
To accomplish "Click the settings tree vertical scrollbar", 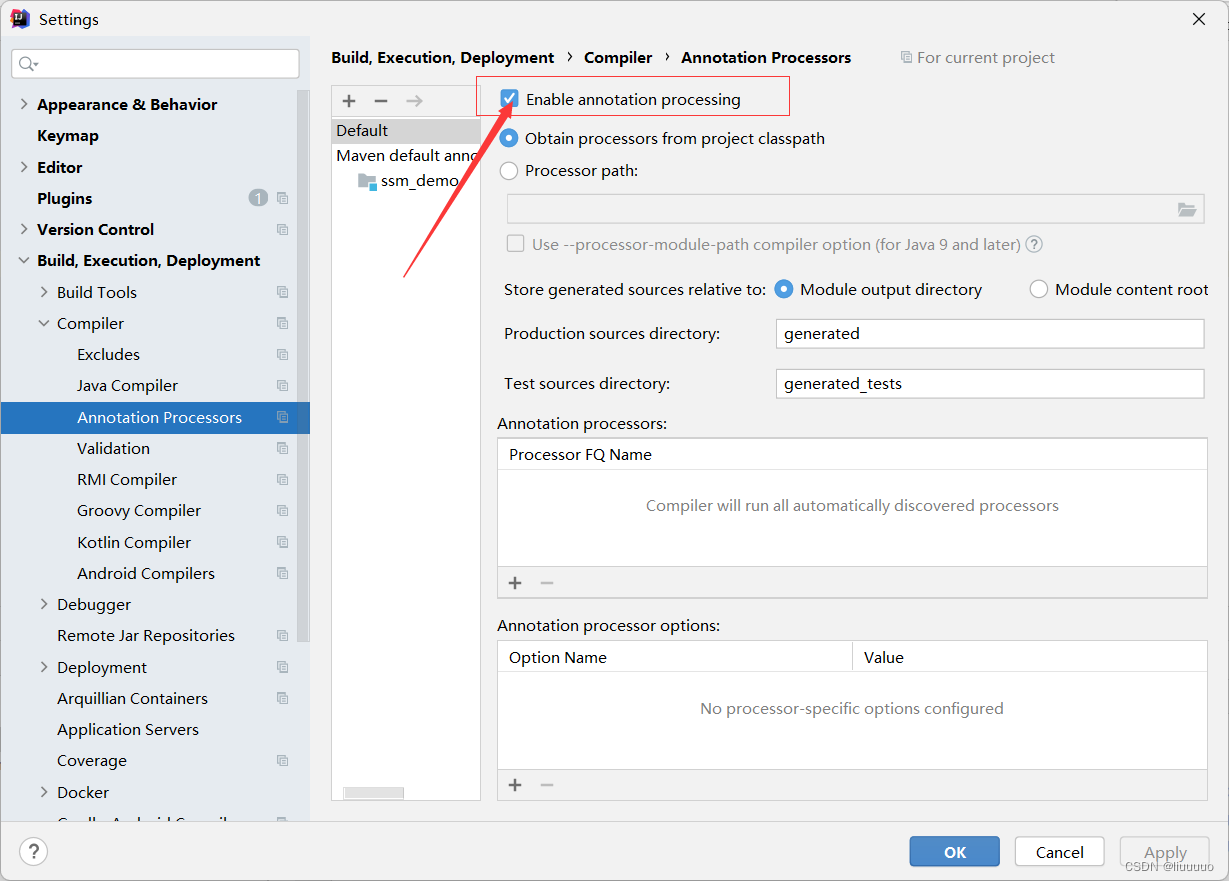I will (303, 365).
